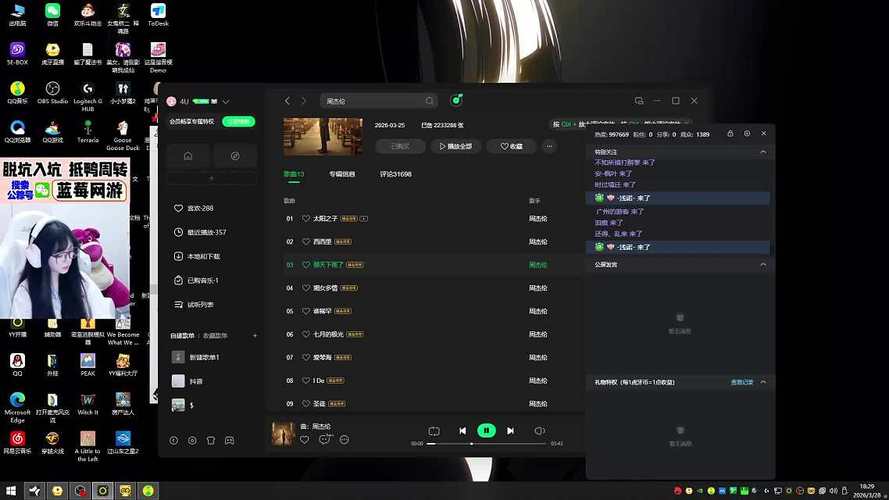This screenshot has width=889, height=500.
Task: Open comments for the current song
Action: (x=324, y=439)
